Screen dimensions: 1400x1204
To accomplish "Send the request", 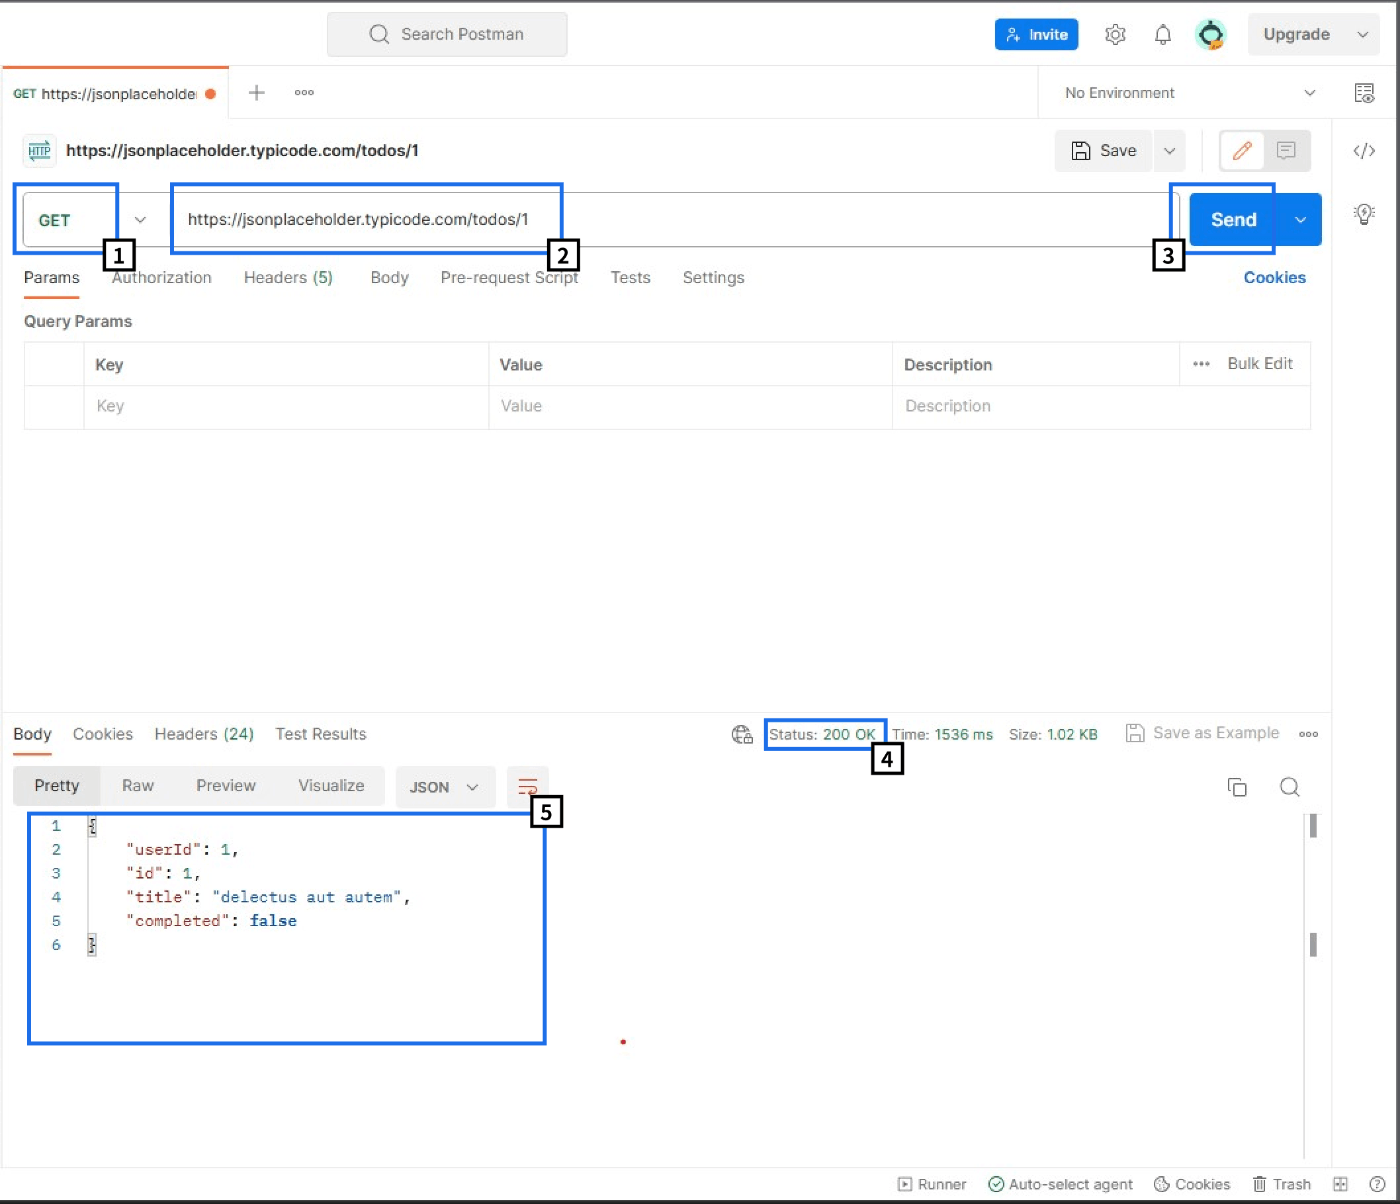I will [x=1234, y=220].
